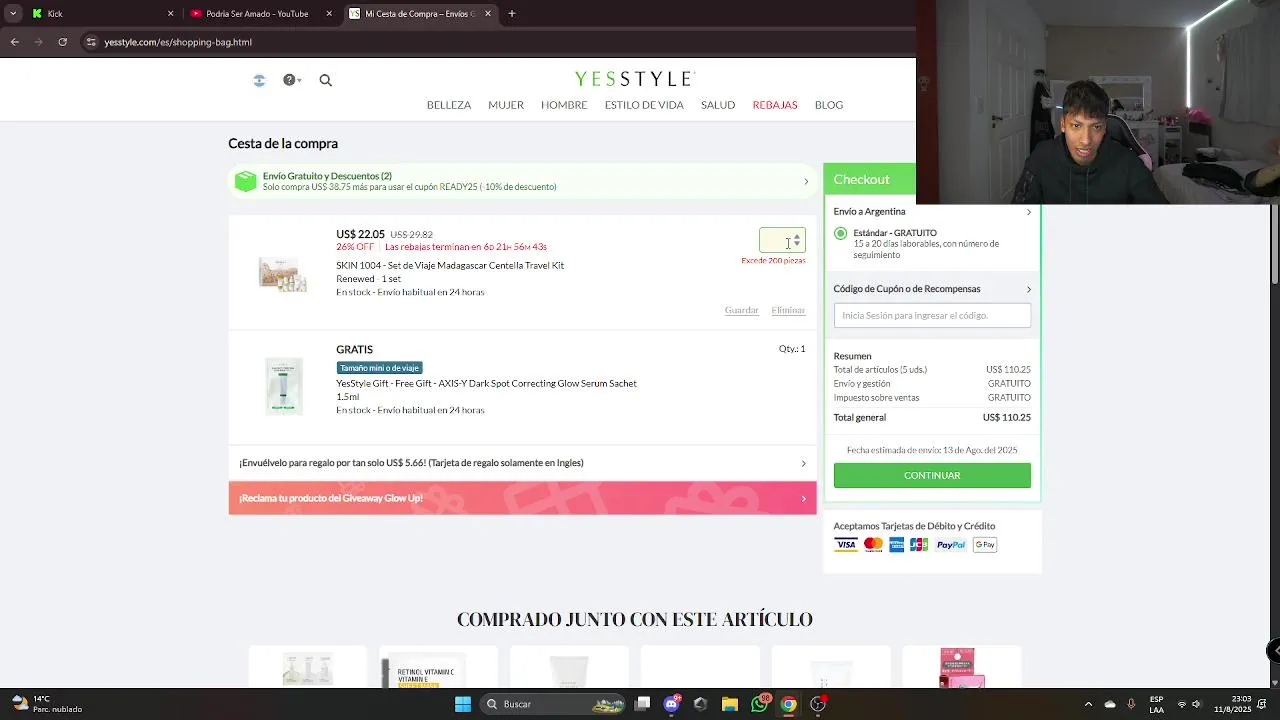Open Discord from the taskbar
Viewport: 1280px width, 720px height.
coord(672,704)
